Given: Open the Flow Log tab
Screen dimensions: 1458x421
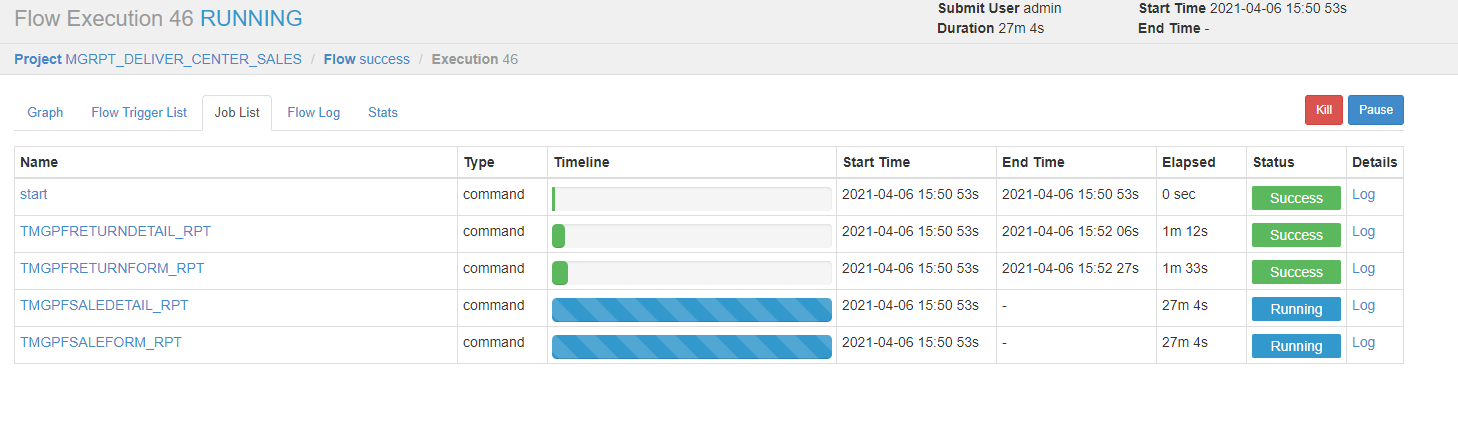Looking at the screenshot, I should [x=314, y=113].
